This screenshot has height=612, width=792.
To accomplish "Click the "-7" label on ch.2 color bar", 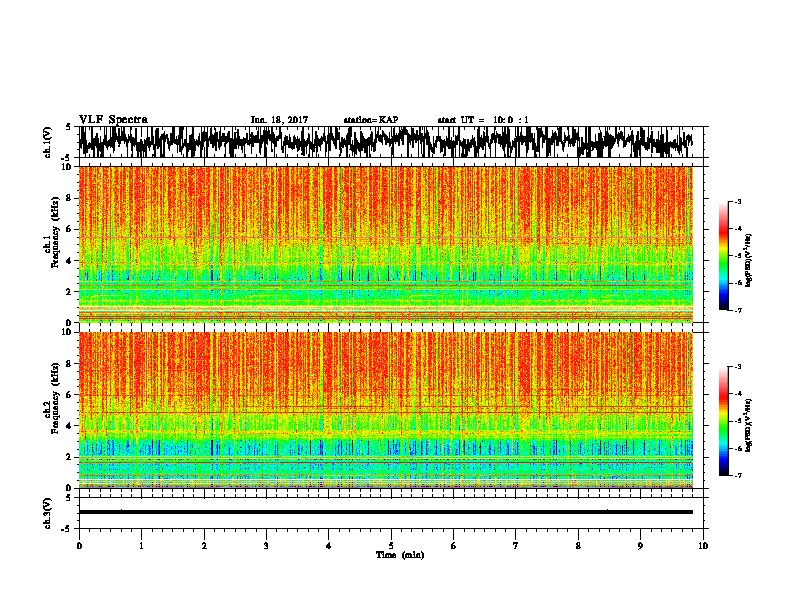I will pos(737,475).
